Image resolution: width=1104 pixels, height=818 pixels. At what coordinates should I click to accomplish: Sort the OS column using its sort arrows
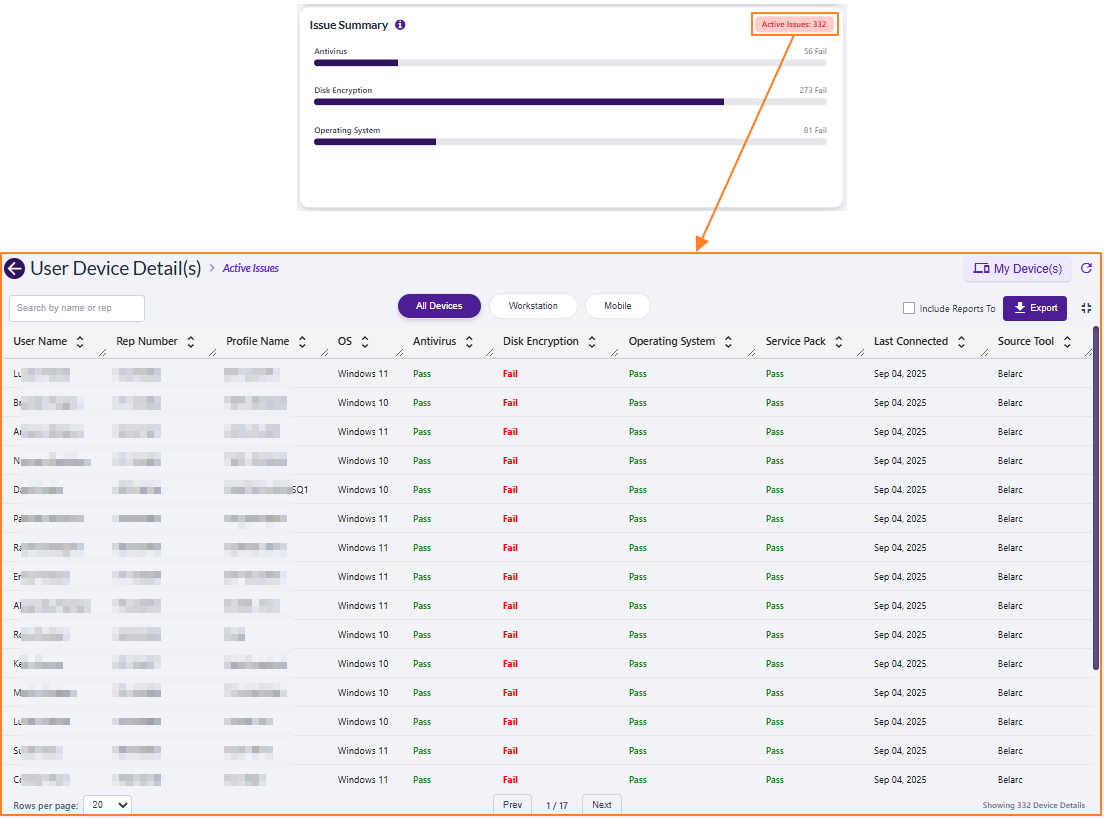coord(364,341)
